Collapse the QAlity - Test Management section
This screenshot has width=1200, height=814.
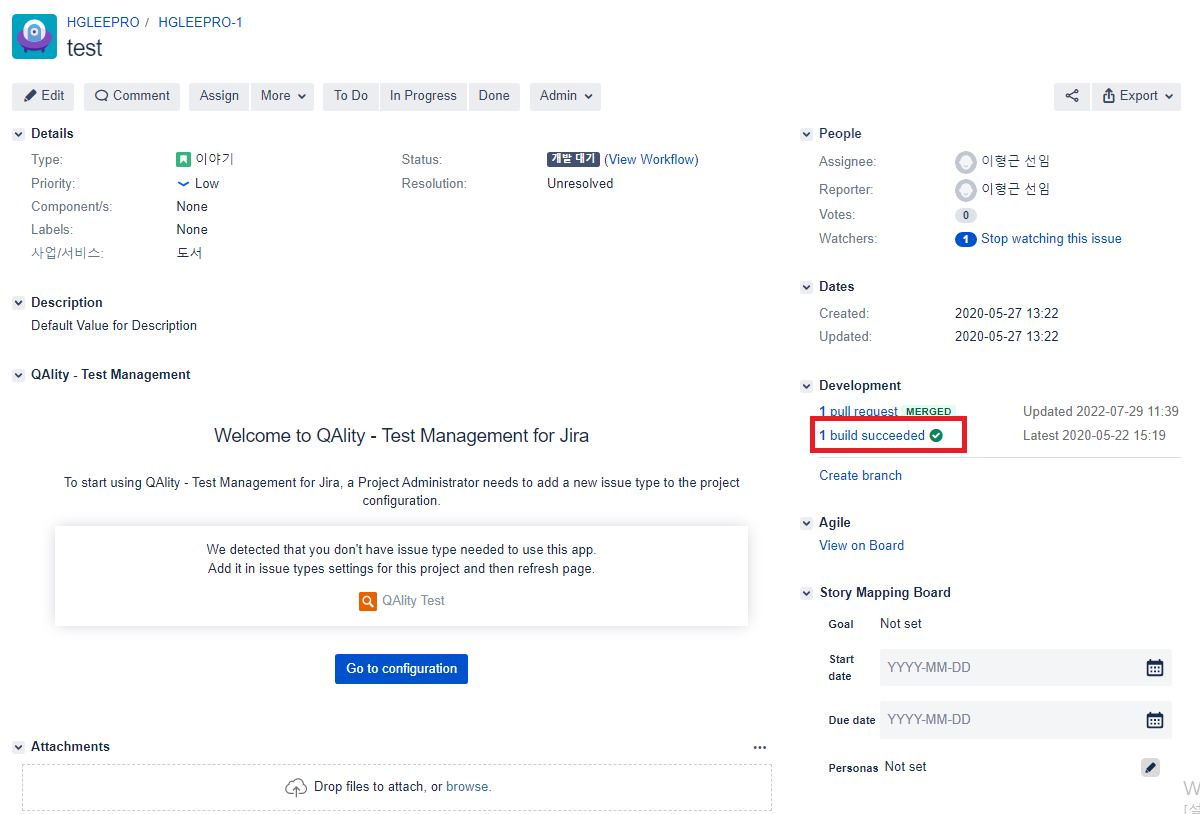(18, 375)
